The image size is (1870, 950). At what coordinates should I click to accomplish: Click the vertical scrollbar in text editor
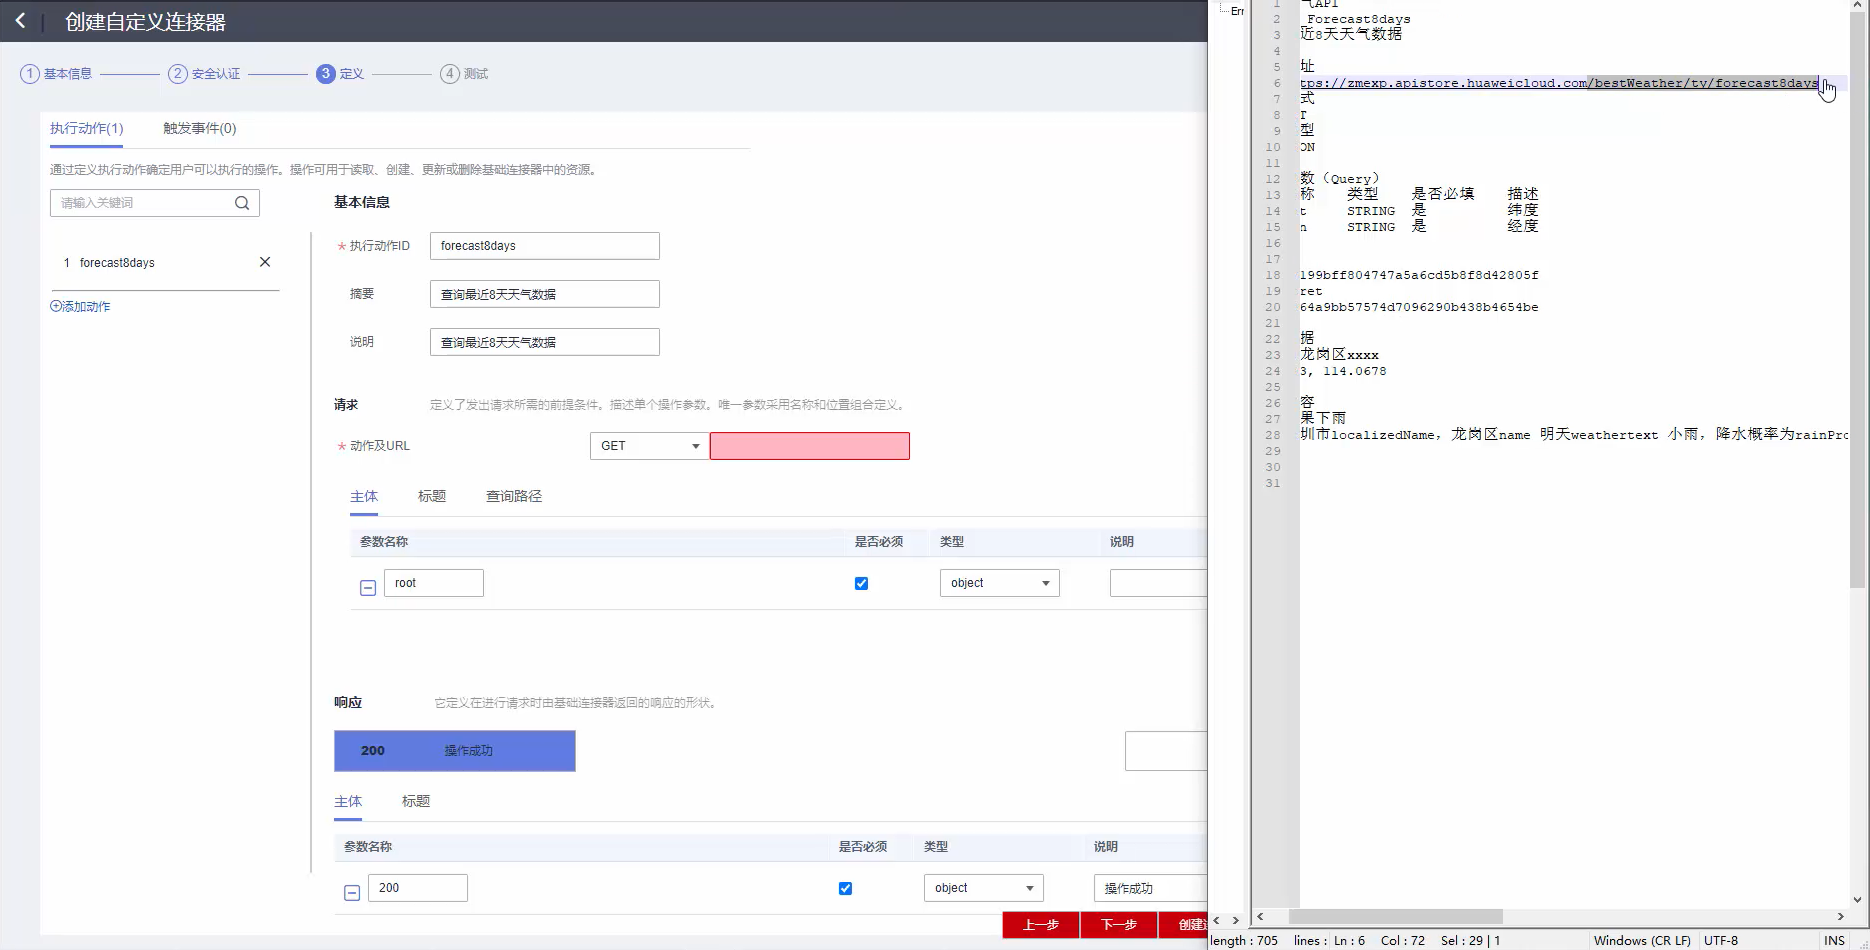point(1858,300)
